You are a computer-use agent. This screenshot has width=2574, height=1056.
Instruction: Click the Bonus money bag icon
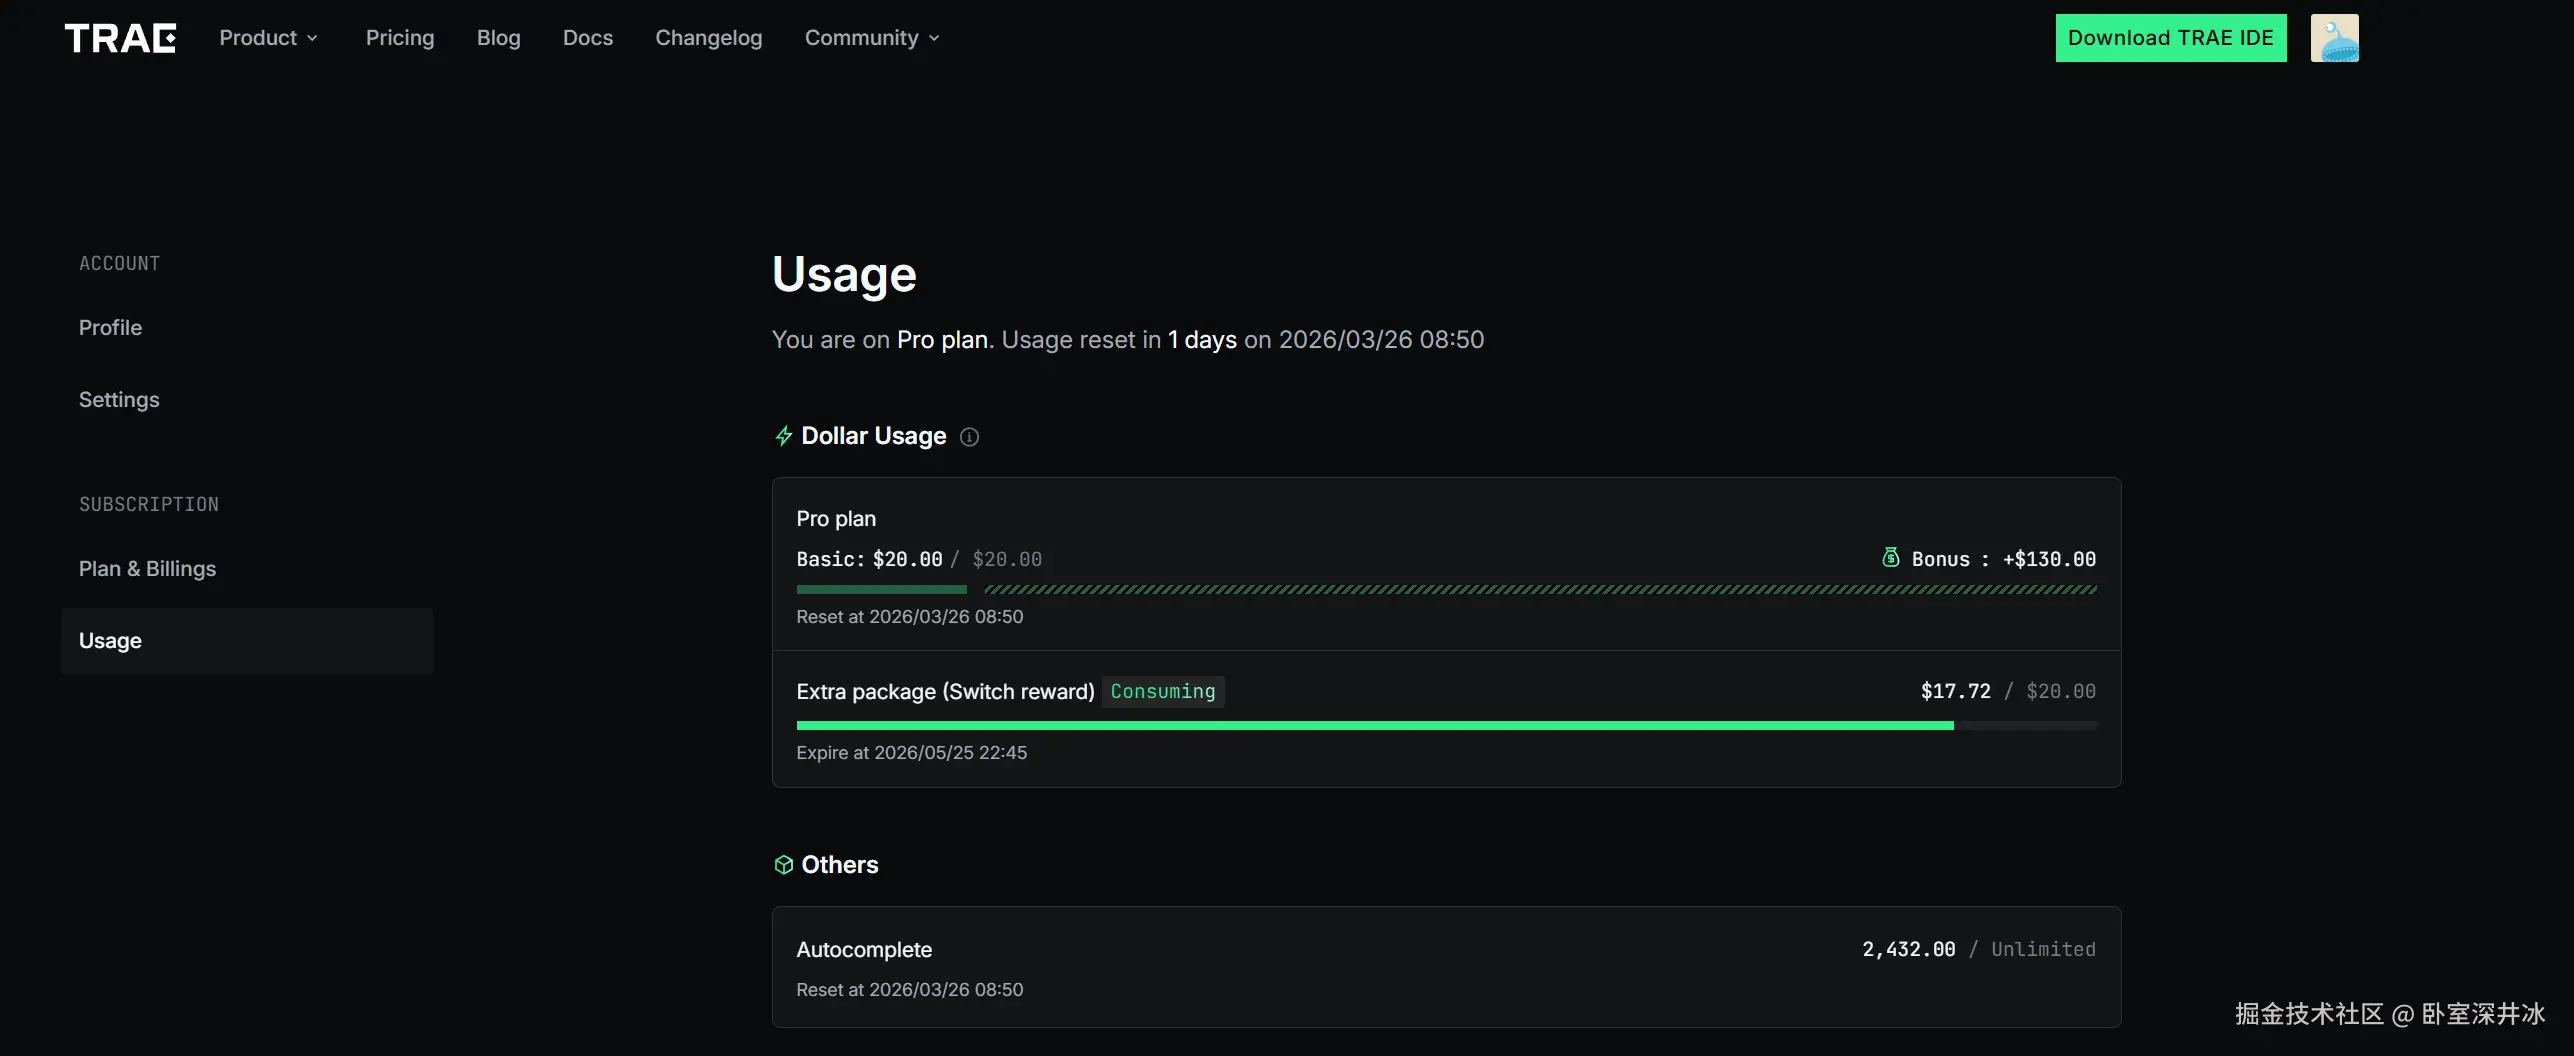coord(1890,558)
